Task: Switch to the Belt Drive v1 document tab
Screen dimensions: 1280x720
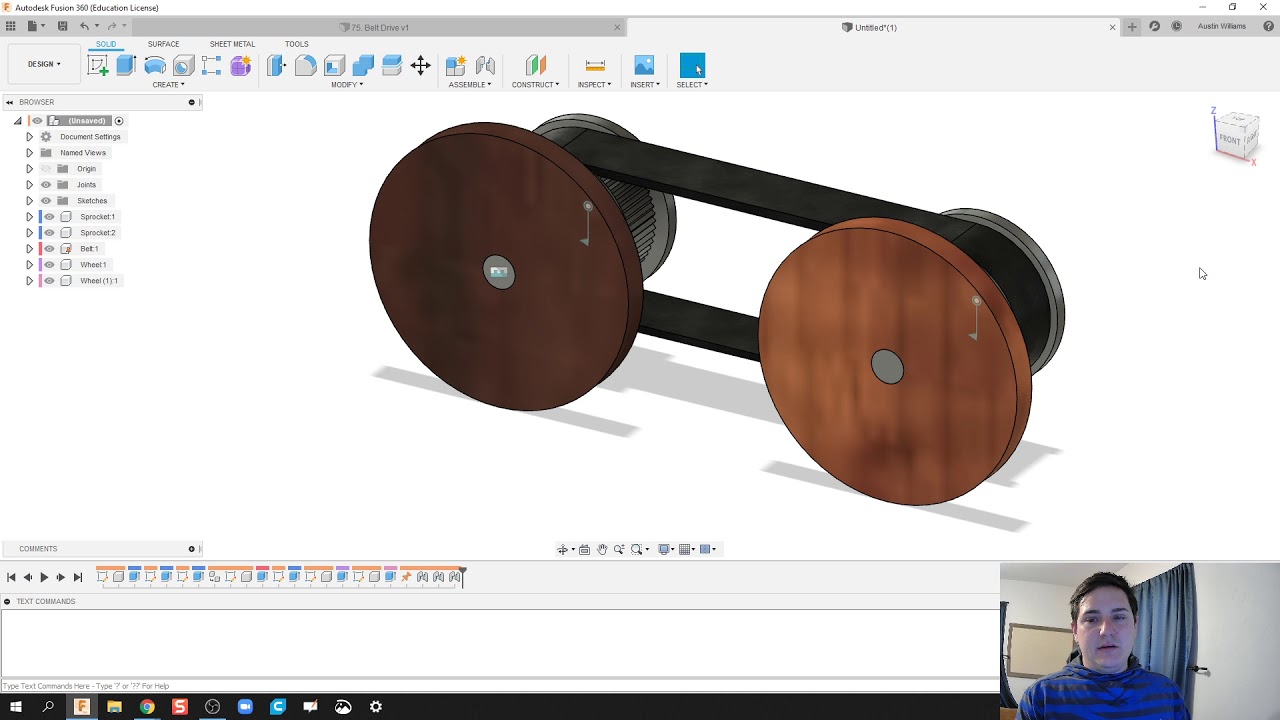Action: 380,27
